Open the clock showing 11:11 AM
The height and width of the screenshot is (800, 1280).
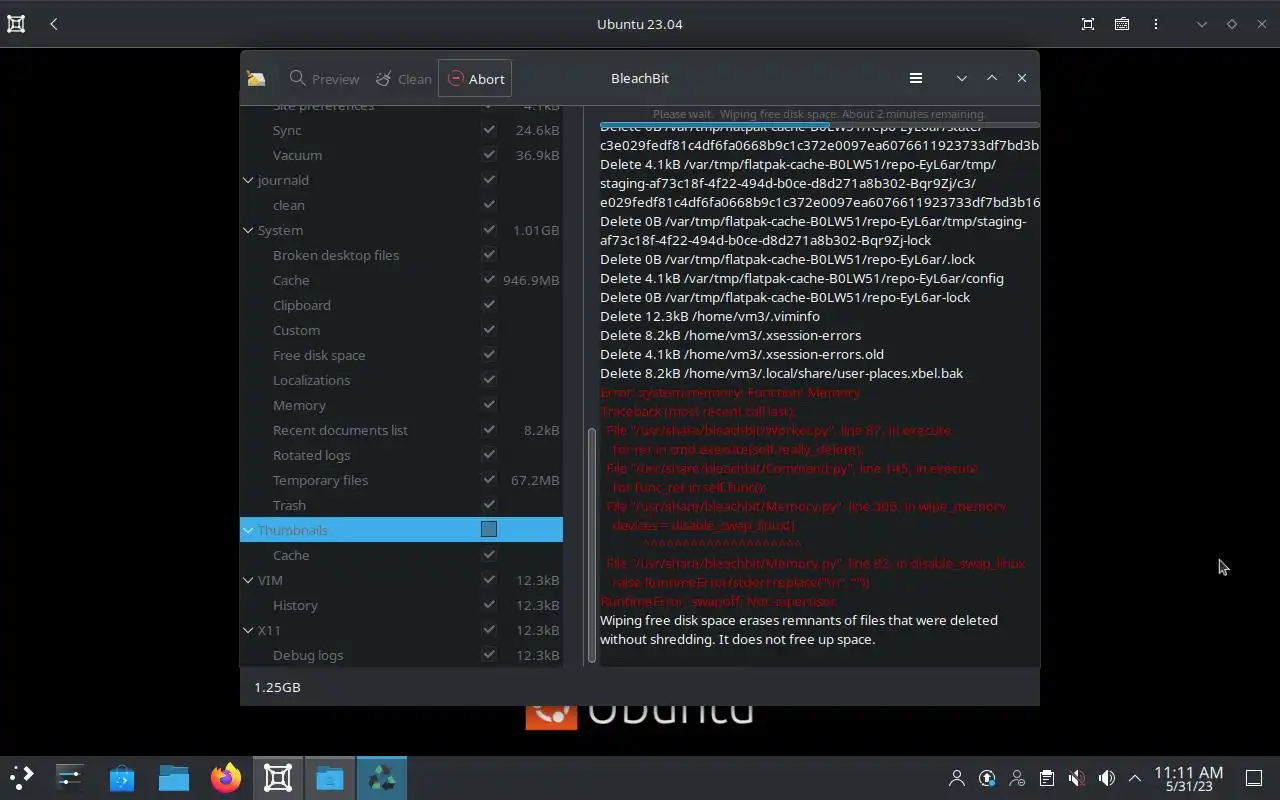click(x=1188, y=778)
